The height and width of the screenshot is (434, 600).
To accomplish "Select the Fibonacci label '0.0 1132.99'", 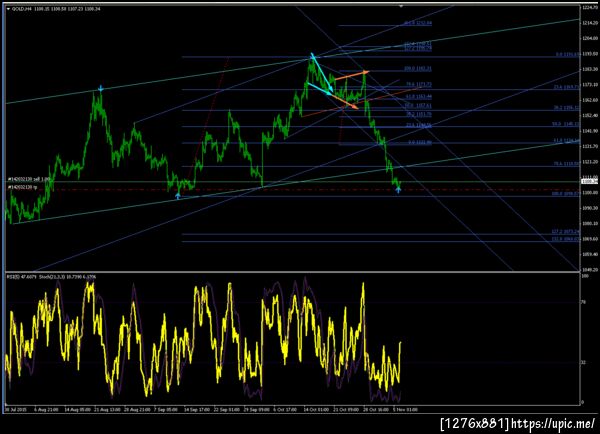I will click(x=420, y=142).
